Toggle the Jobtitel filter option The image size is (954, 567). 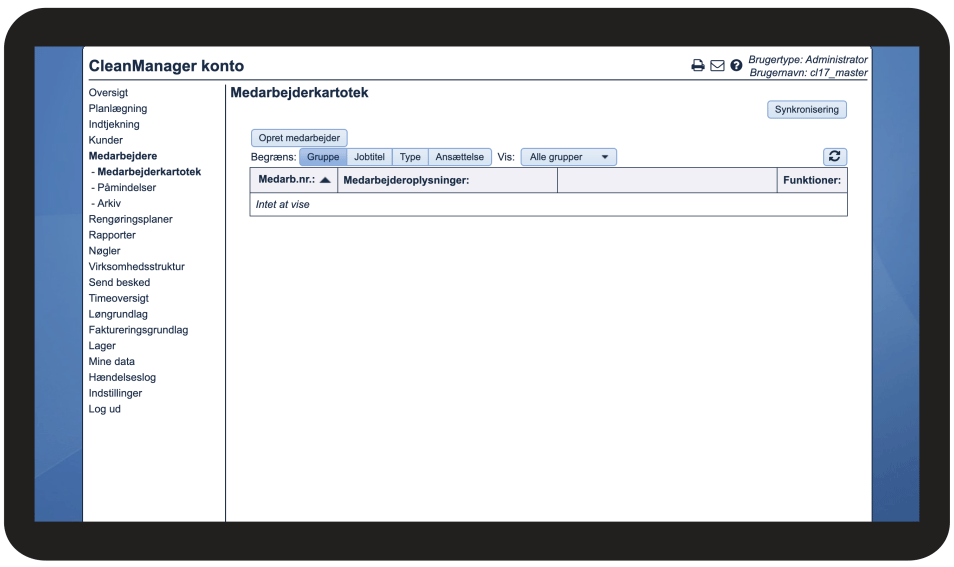[x=369, y=157]
